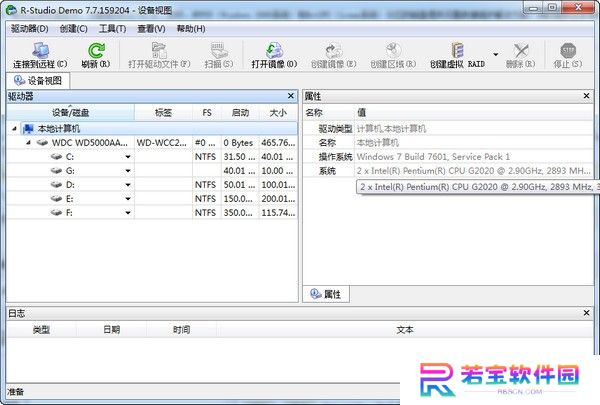Click the Connect to Remote (连接到远程) toolbar icon

(41, 51)
